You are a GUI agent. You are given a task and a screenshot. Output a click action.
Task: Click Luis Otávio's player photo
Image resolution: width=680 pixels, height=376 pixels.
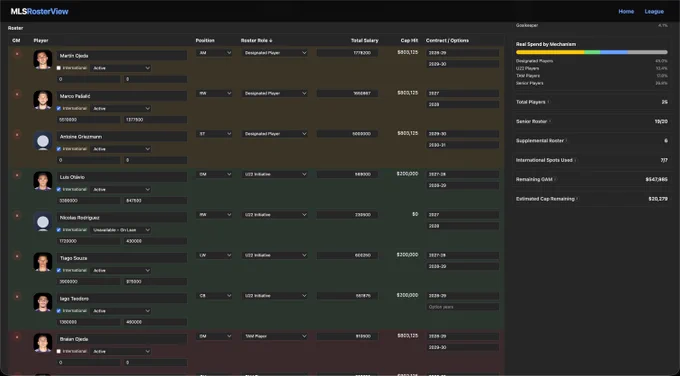click(x=42, y=181)
